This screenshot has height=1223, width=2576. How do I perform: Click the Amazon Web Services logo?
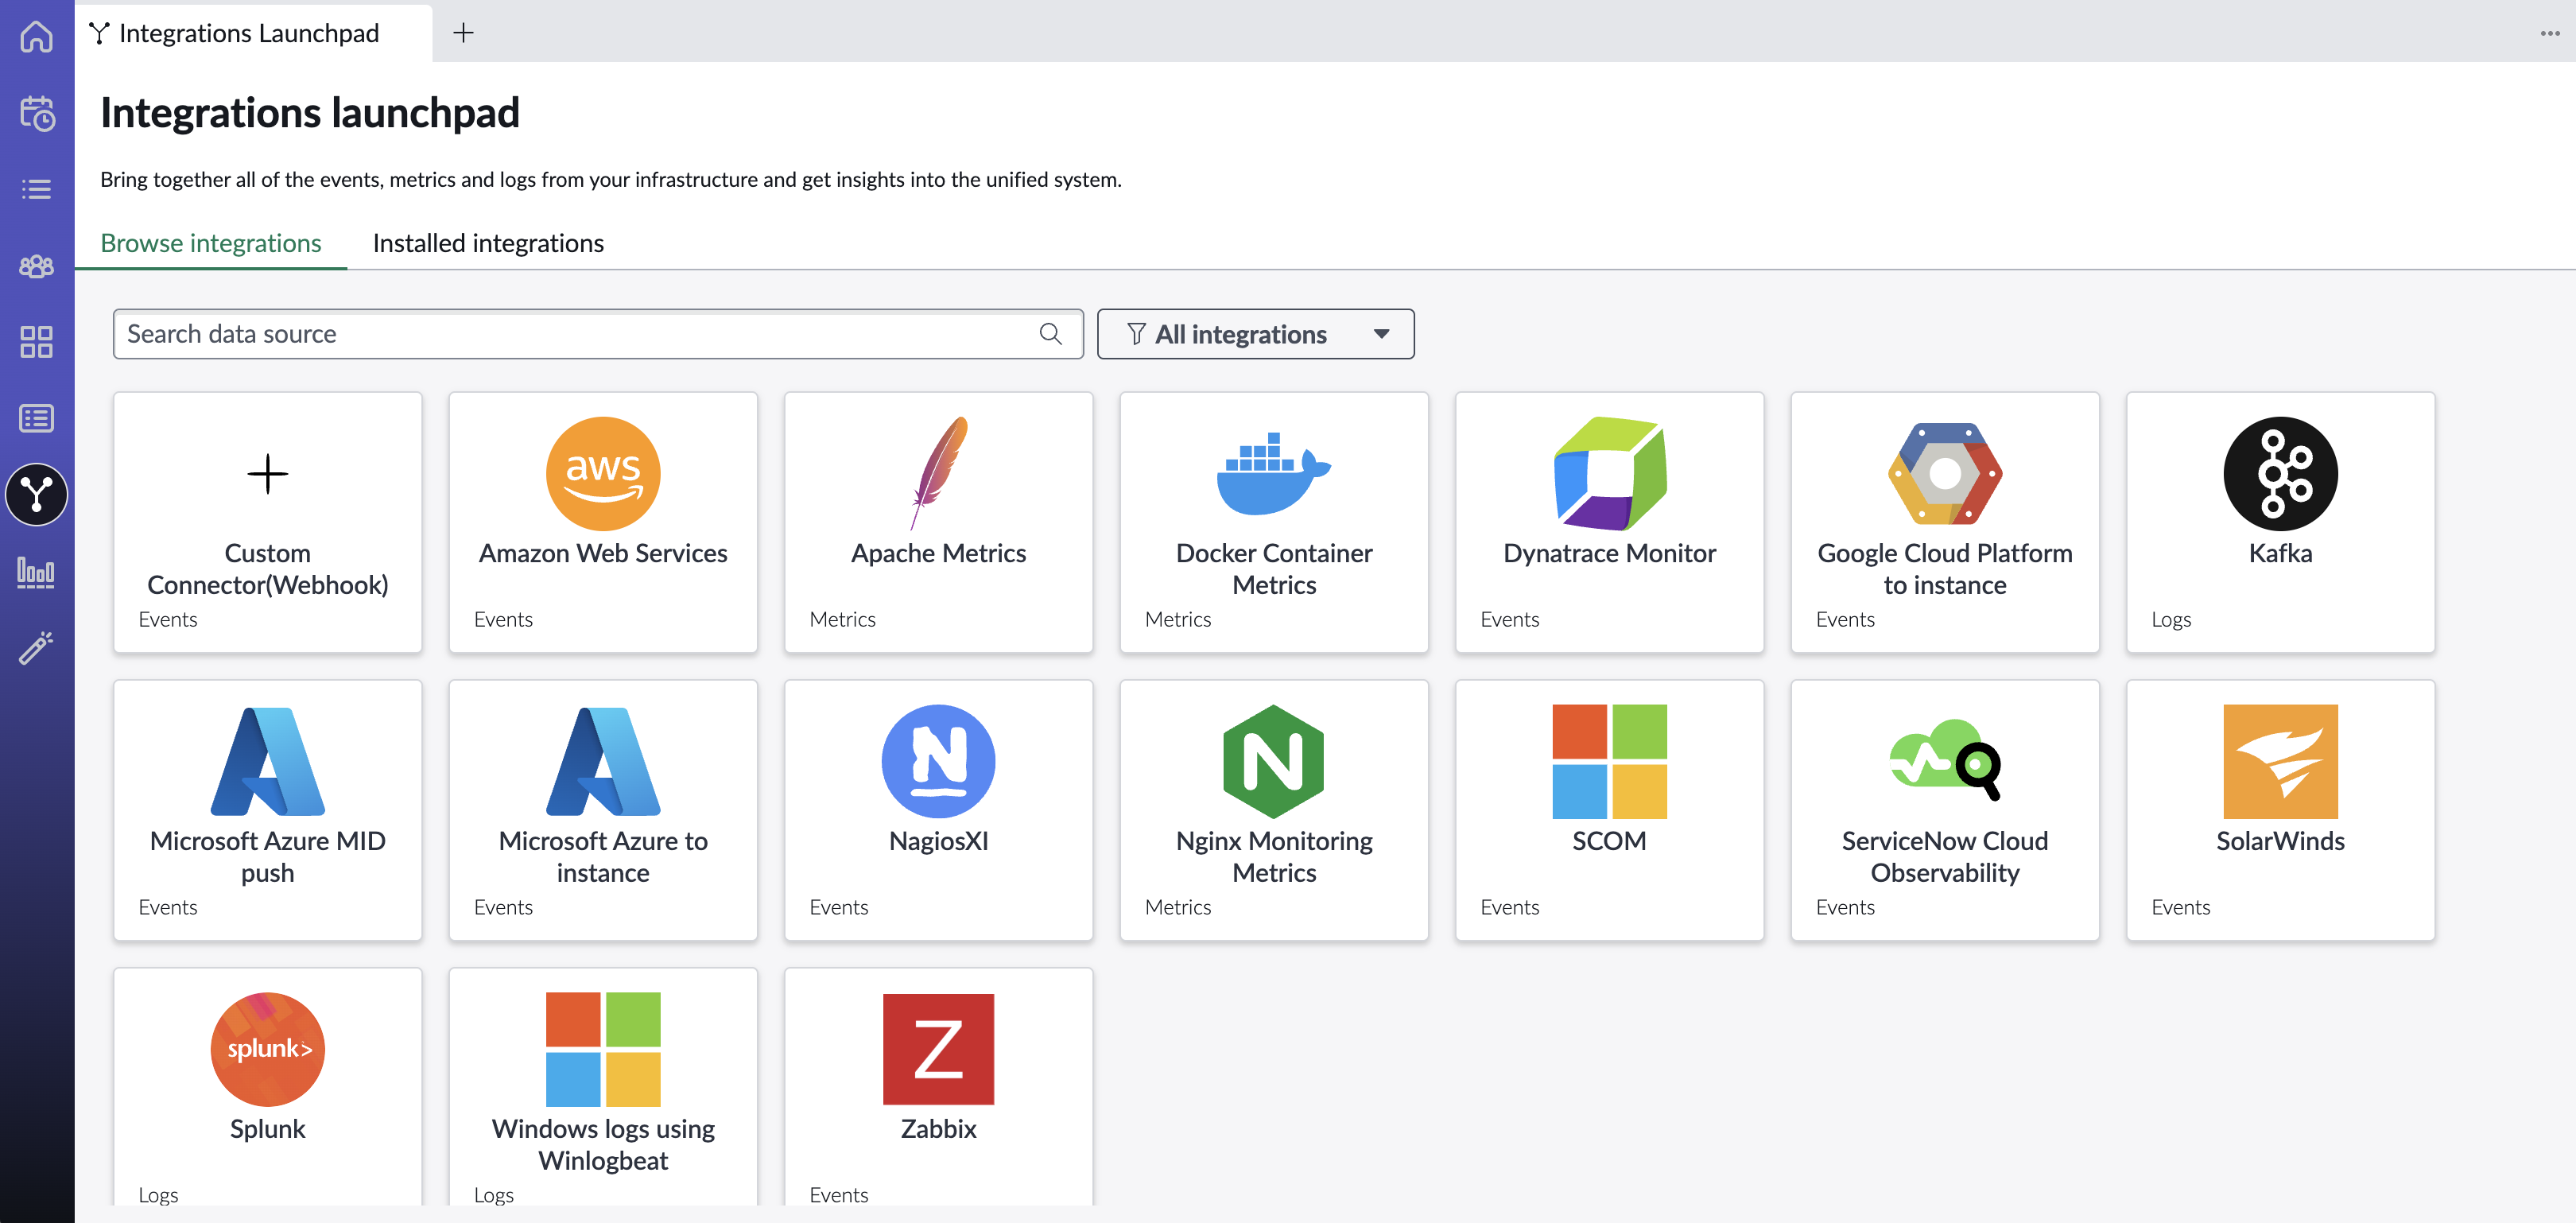click(603, 473)
